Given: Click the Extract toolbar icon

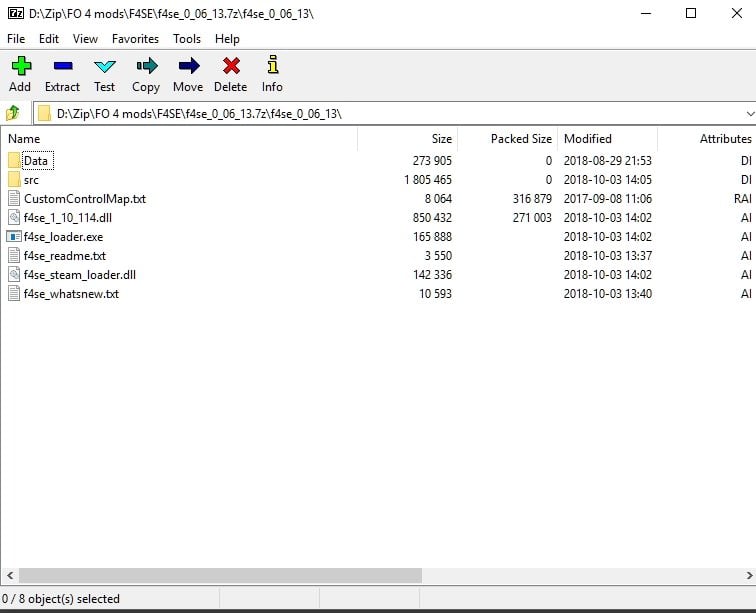Looking at the screenshot, I should (63, 66).
